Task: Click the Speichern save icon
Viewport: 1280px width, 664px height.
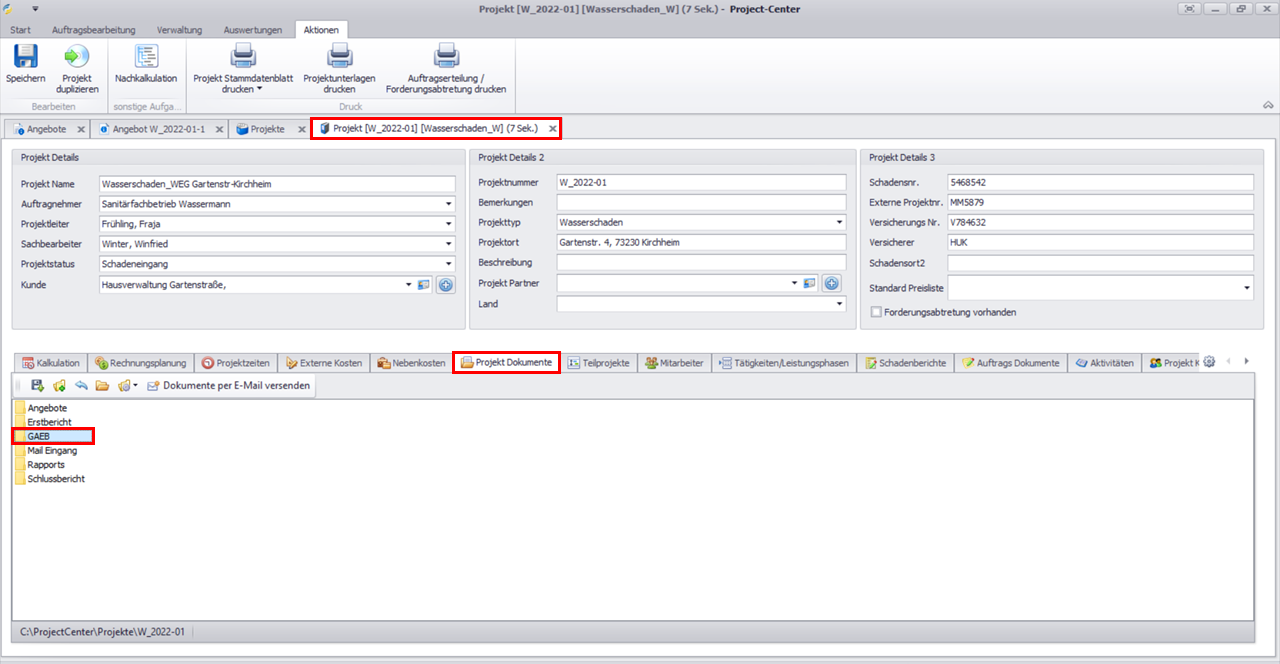Action: (25, 58)
